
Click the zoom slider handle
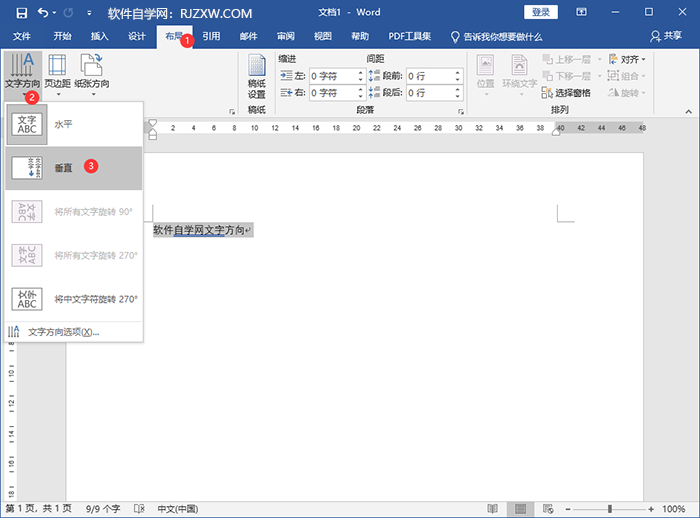pyautogui.click(x=610, y=509)
